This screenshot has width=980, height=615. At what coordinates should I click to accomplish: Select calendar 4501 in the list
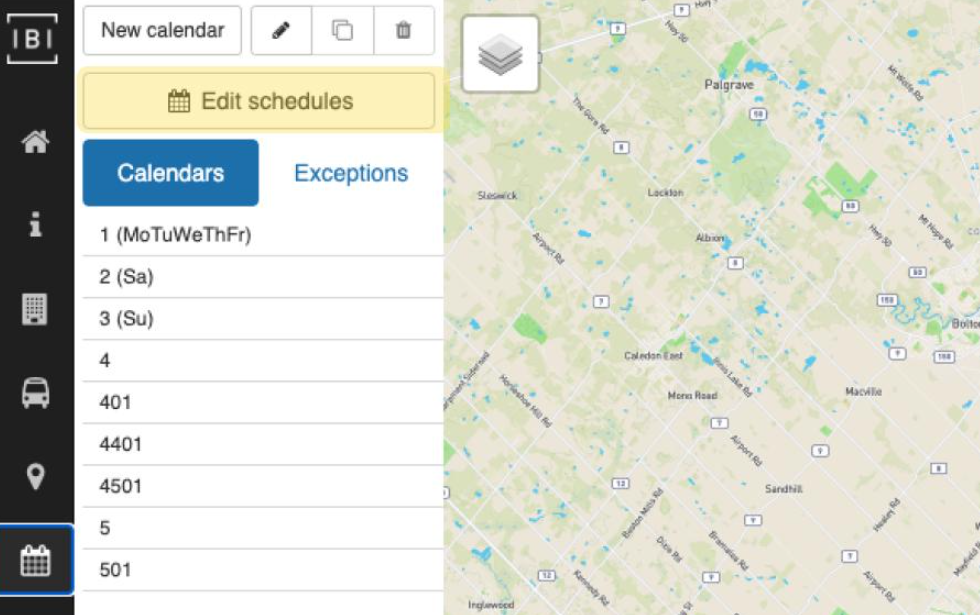coord(263,486)
